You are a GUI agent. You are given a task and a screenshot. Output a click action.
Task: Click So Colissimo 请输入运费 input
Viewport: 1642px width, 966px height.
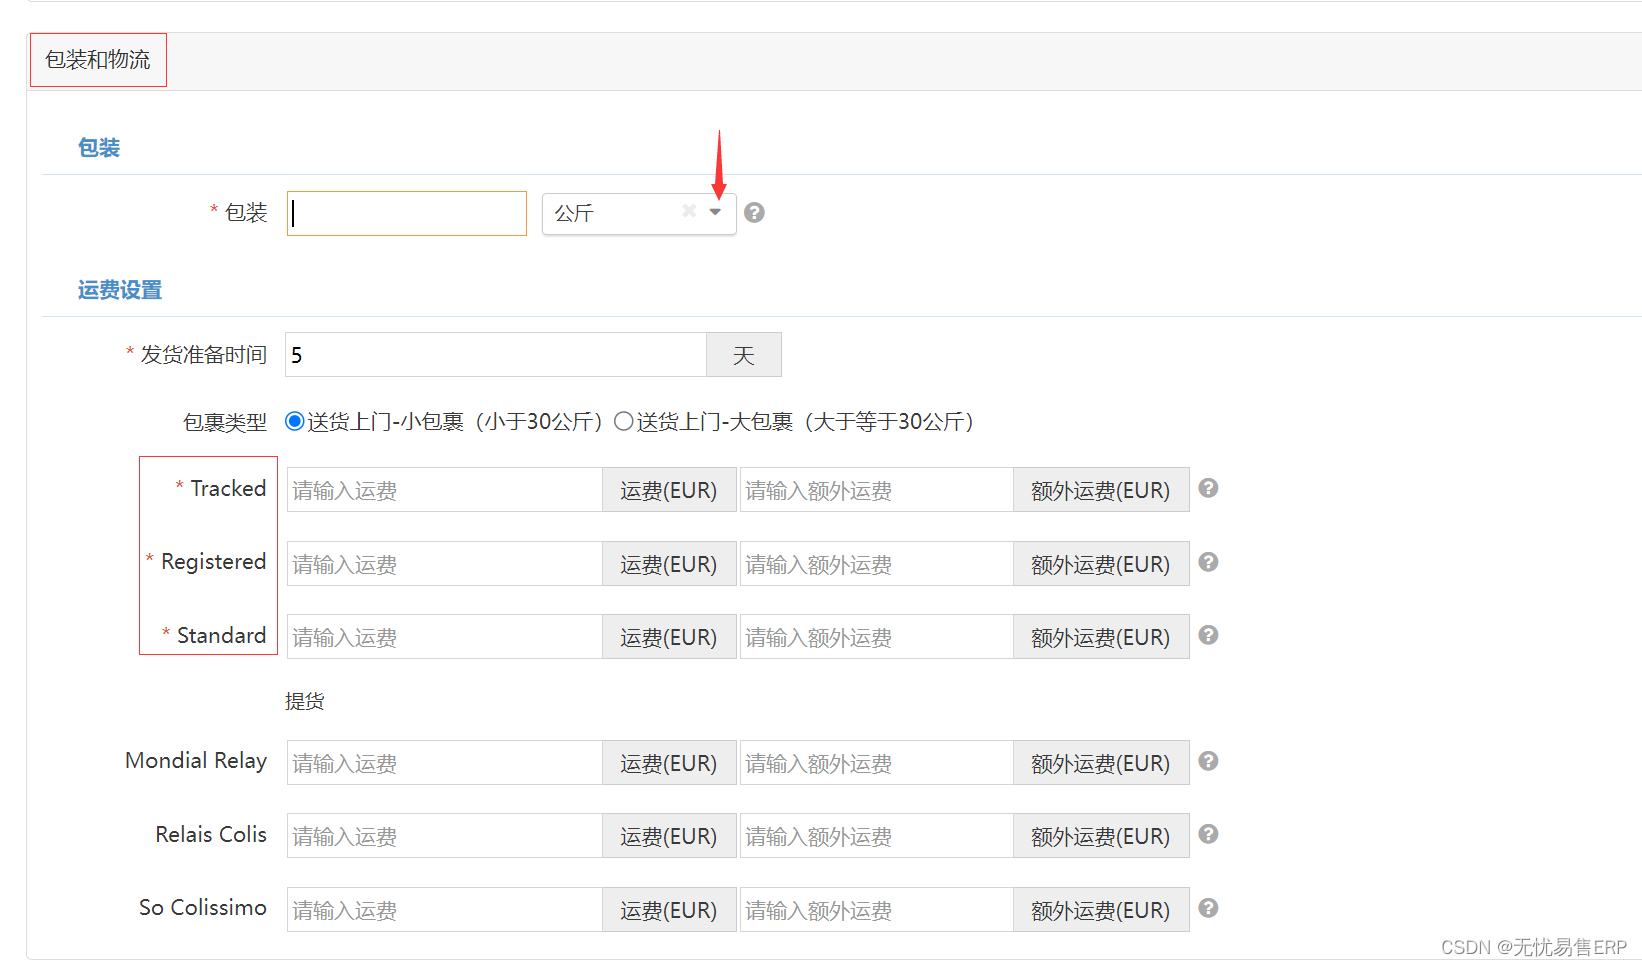coord(445,910)
